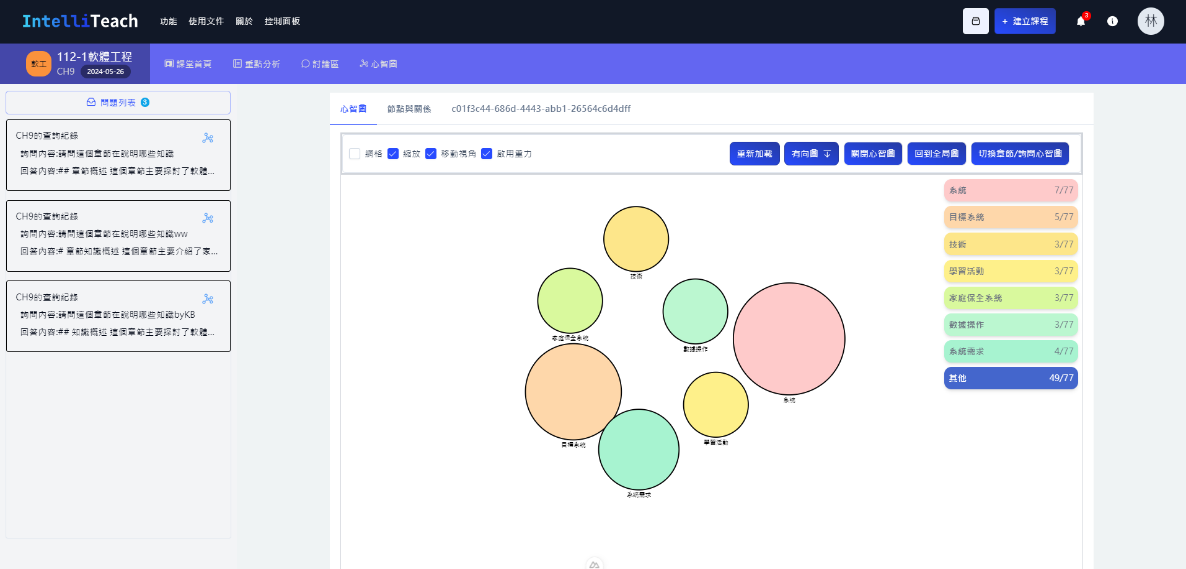Screen dimensions: 1186x569
Task: Click the notification bell icon
Action: 1080,21
